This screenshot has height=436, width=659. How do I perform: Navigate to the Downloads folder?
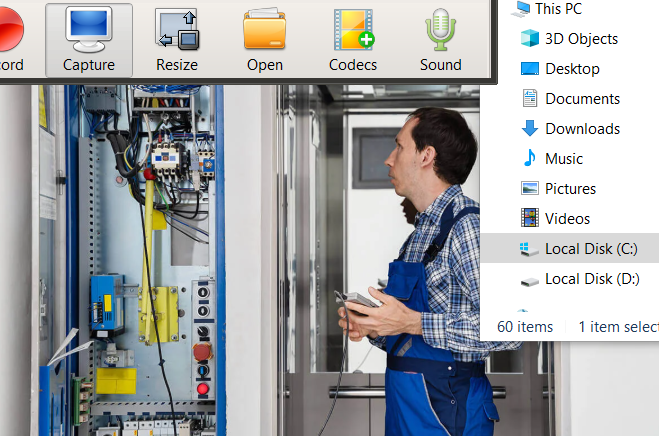click(x=582, y=129)
